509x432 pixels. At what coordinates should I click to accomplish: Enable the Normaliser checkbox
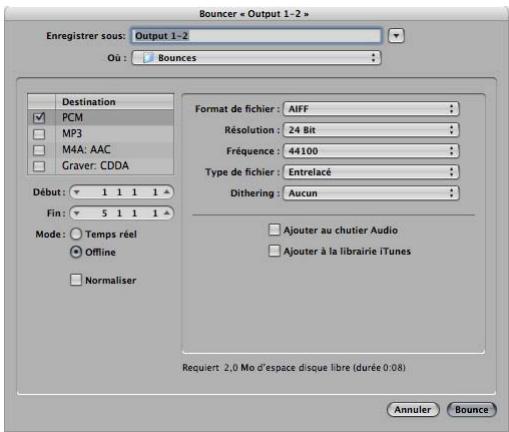click(x=76, y=280)
